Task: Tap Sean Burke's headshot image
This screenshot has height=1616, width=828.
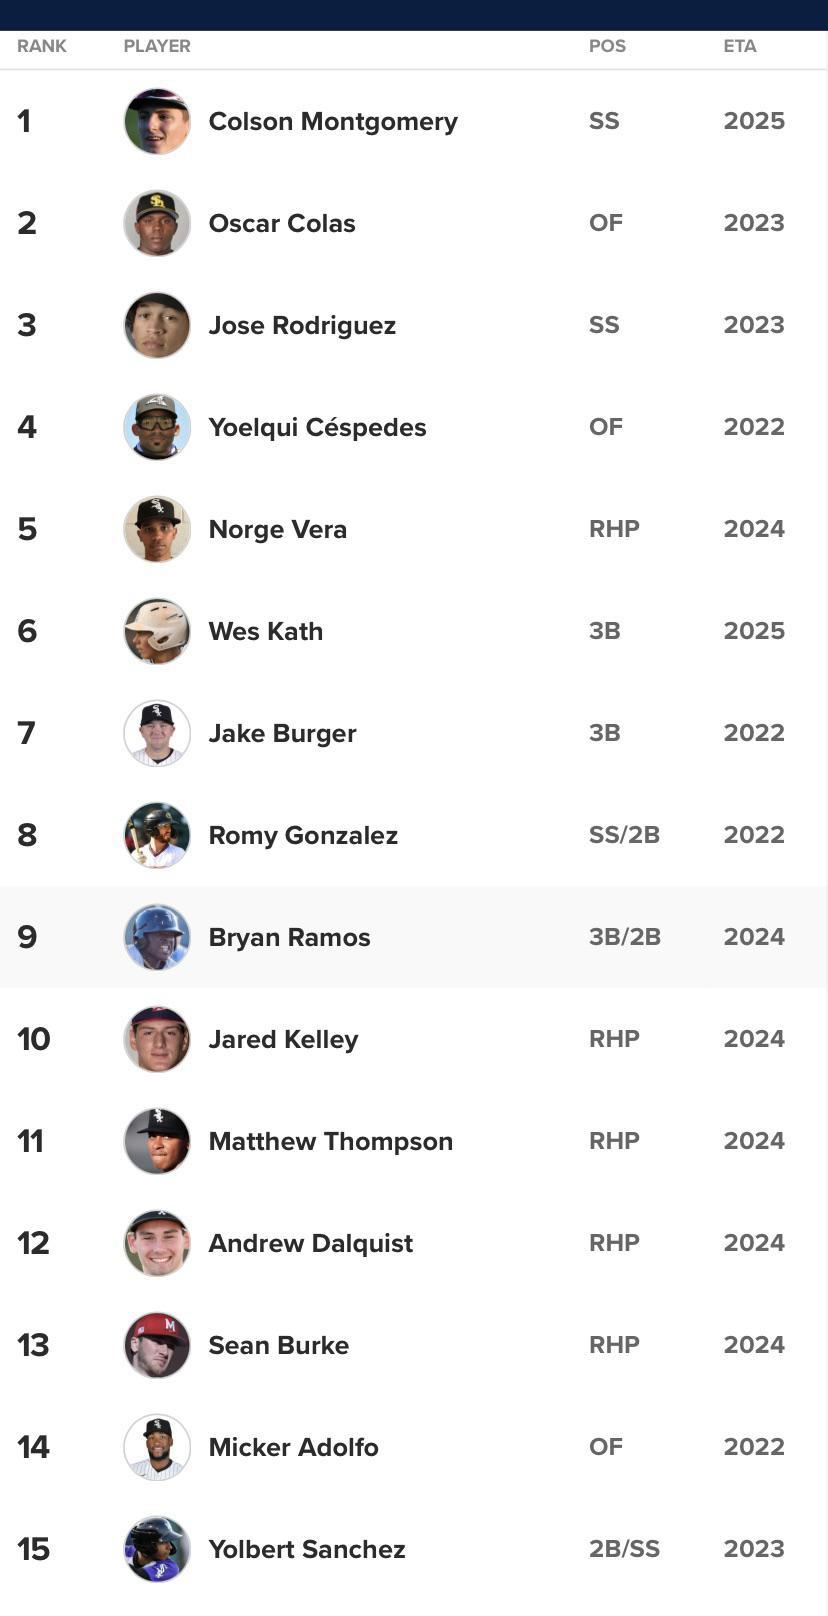Action: pos(157,1345)
